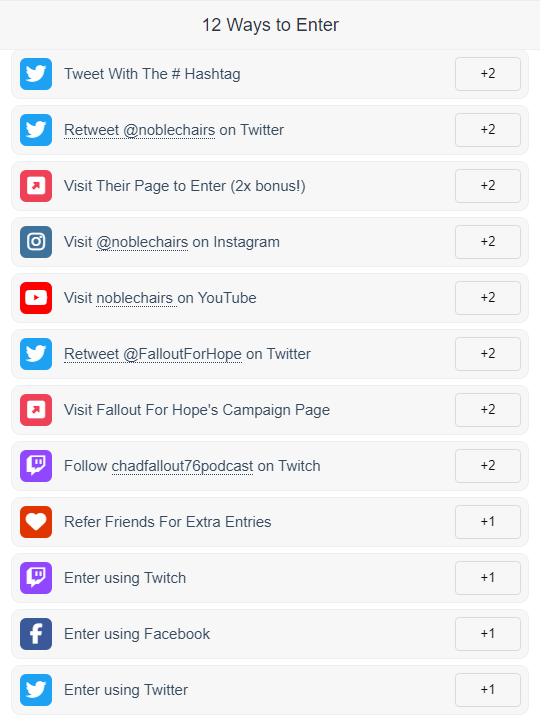Click the YouTube icon next to Visit noblechairs

pos(36,298)
